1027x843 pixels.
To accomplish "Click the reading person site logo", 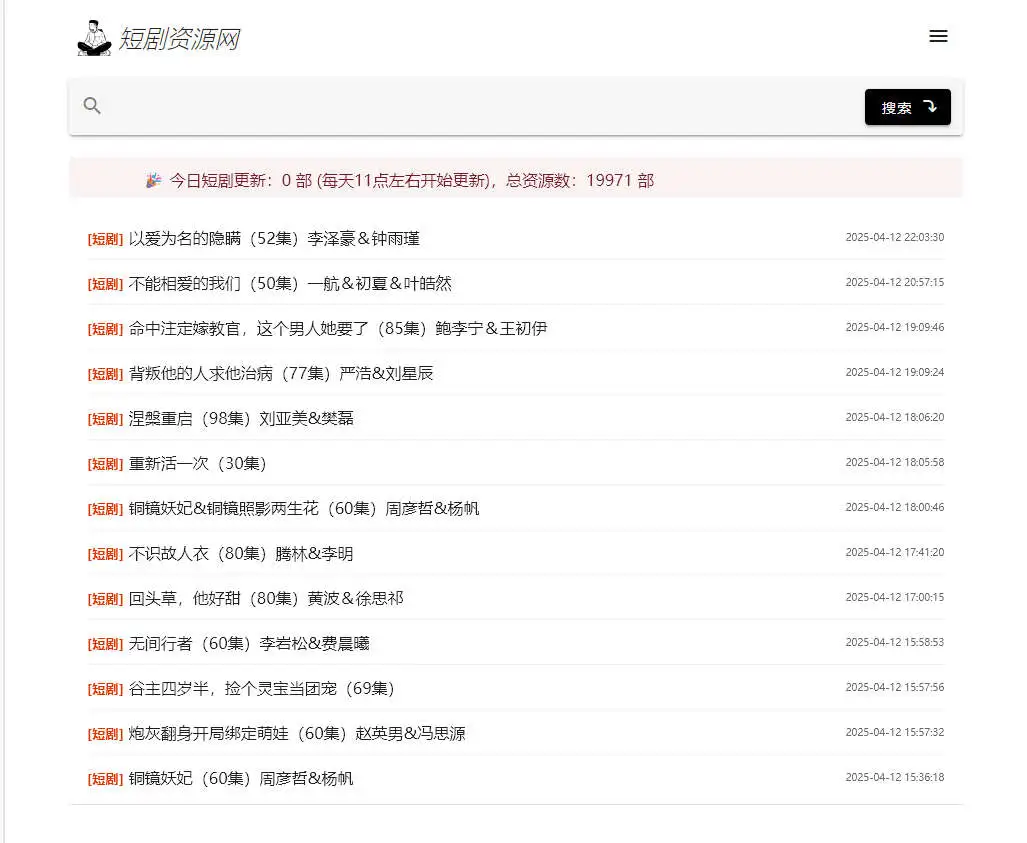I will pyautogui.click(x=94, y=38).
